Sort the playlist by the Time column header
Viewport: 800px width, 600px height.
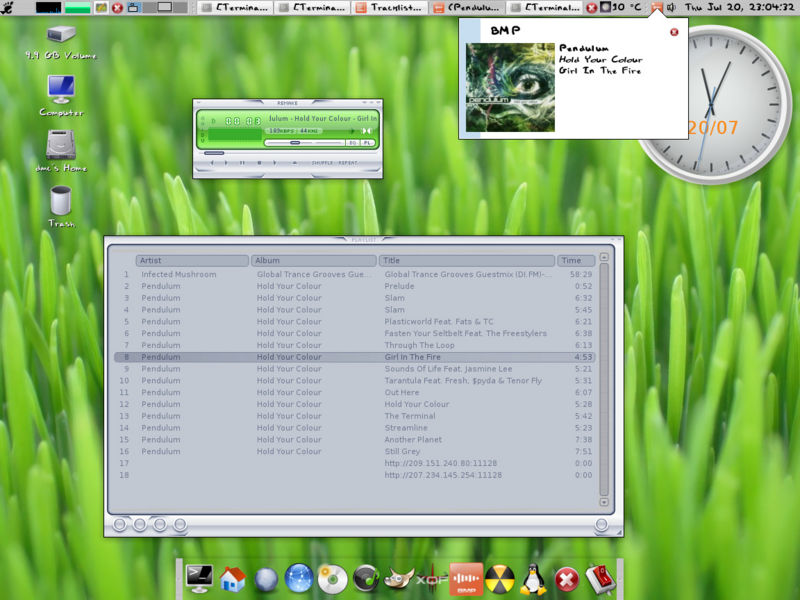coord(576,260)
